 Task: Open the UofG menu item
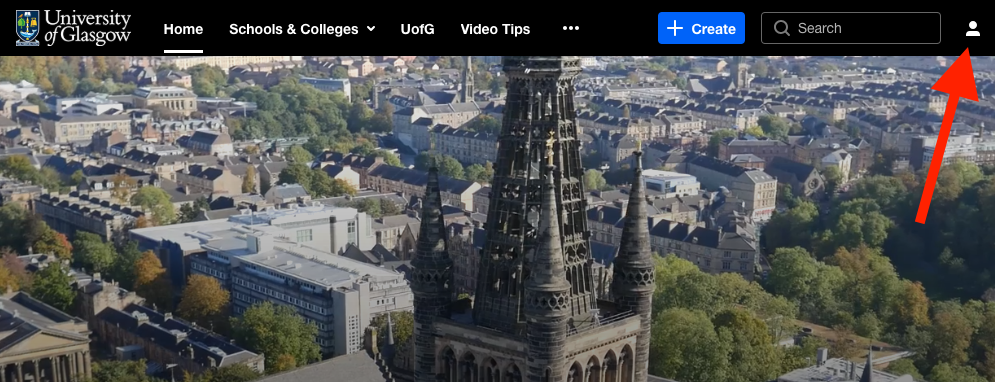point(418,29)
